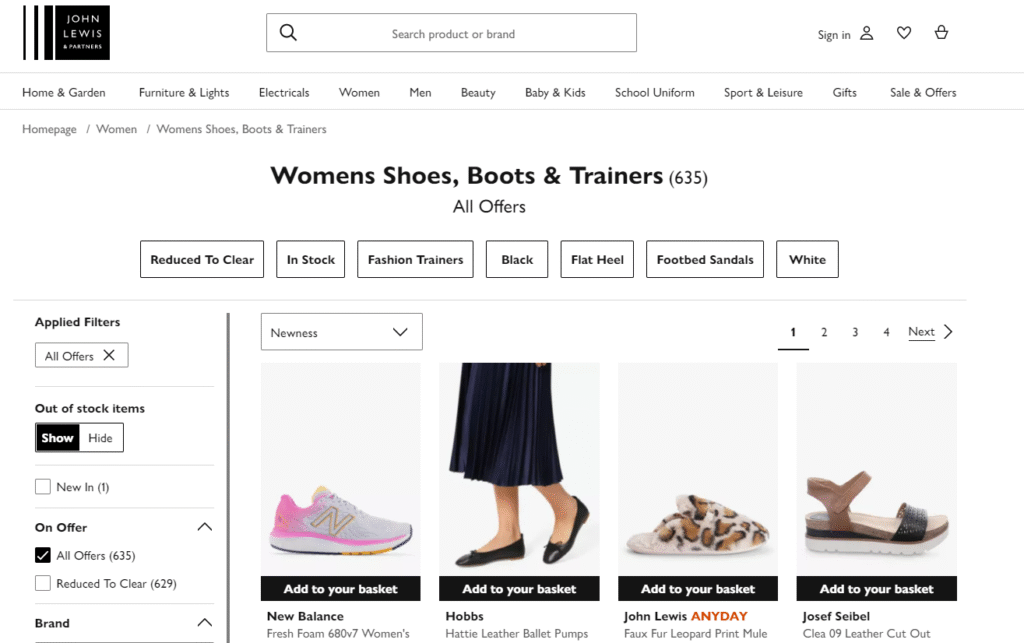Open the Sale & Offers menu
This screenshot has height=643, width=1024.
pyautogui.click(x=923, y=93)
